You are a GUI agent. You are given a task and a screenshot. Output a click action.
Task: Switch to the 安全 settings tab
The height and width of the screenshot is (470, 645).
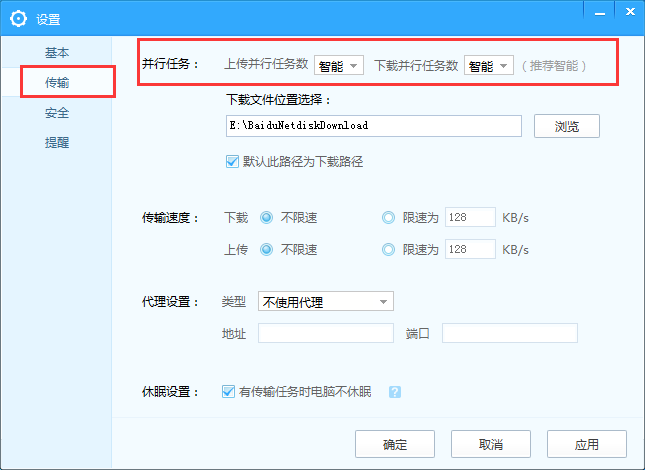57,113
